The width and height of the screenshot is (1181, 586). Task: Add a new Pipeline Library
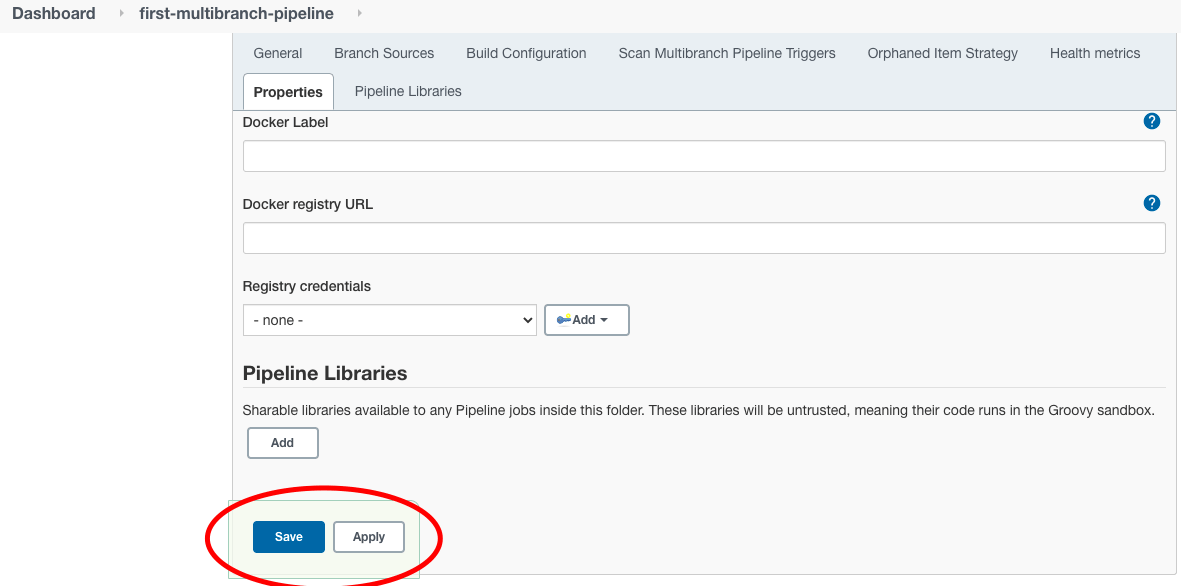tap(282, 443)
